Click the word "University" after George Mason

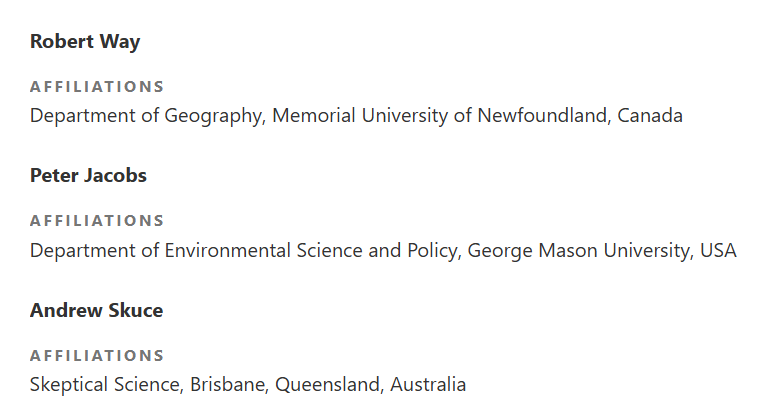coord(639,250)
